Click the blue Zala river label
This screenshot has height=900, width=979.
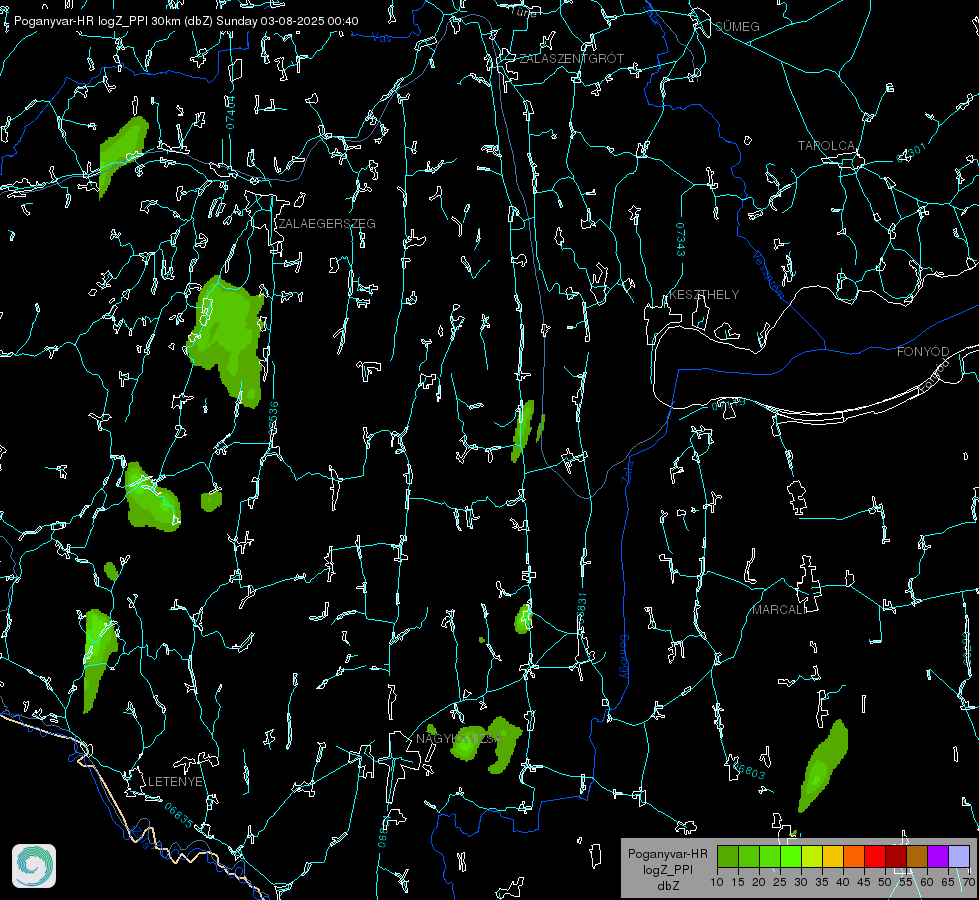627,470
